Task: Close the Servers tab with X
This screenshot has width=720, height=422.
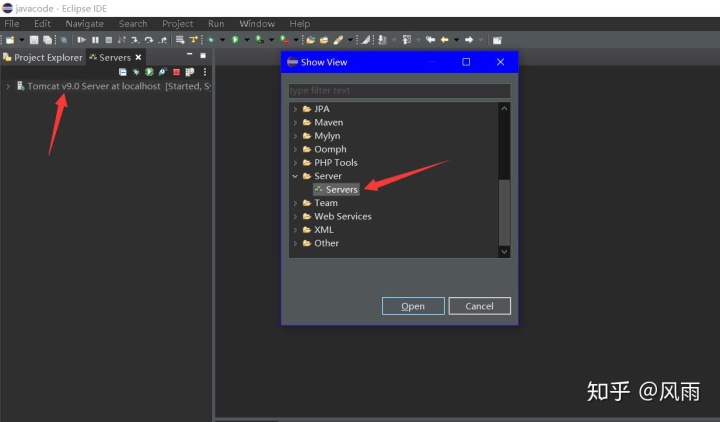Action: click(x=138, y=57)
